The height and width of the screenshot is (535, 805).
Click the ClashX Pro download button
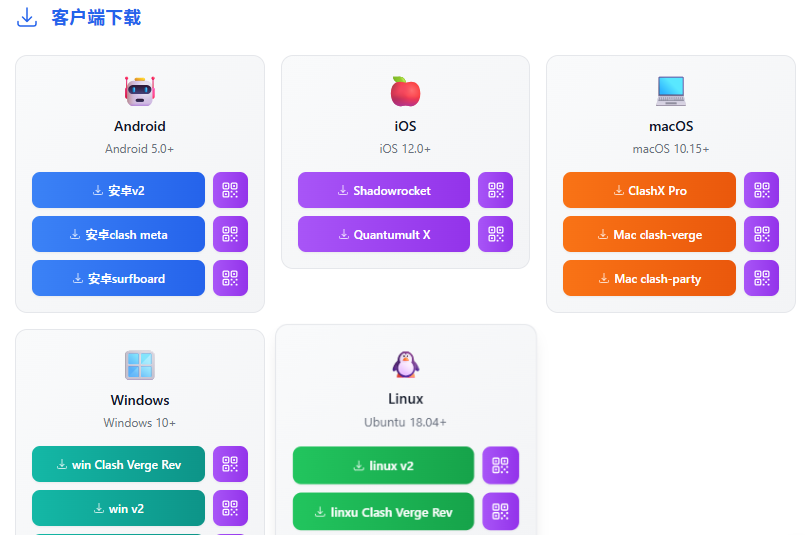click(x=649, y=190)
